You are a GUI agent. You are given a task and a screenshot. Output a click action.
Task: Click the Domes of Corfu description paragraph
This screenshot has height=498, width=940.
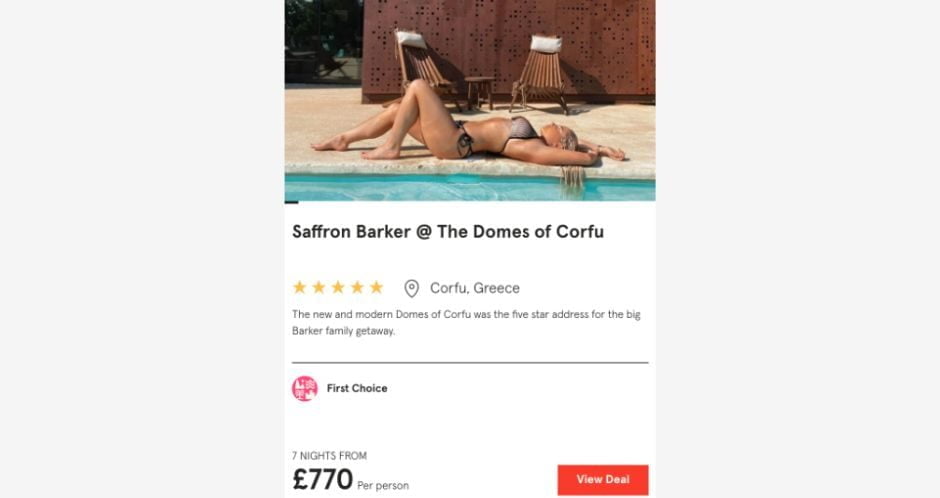tap(466, 322)
